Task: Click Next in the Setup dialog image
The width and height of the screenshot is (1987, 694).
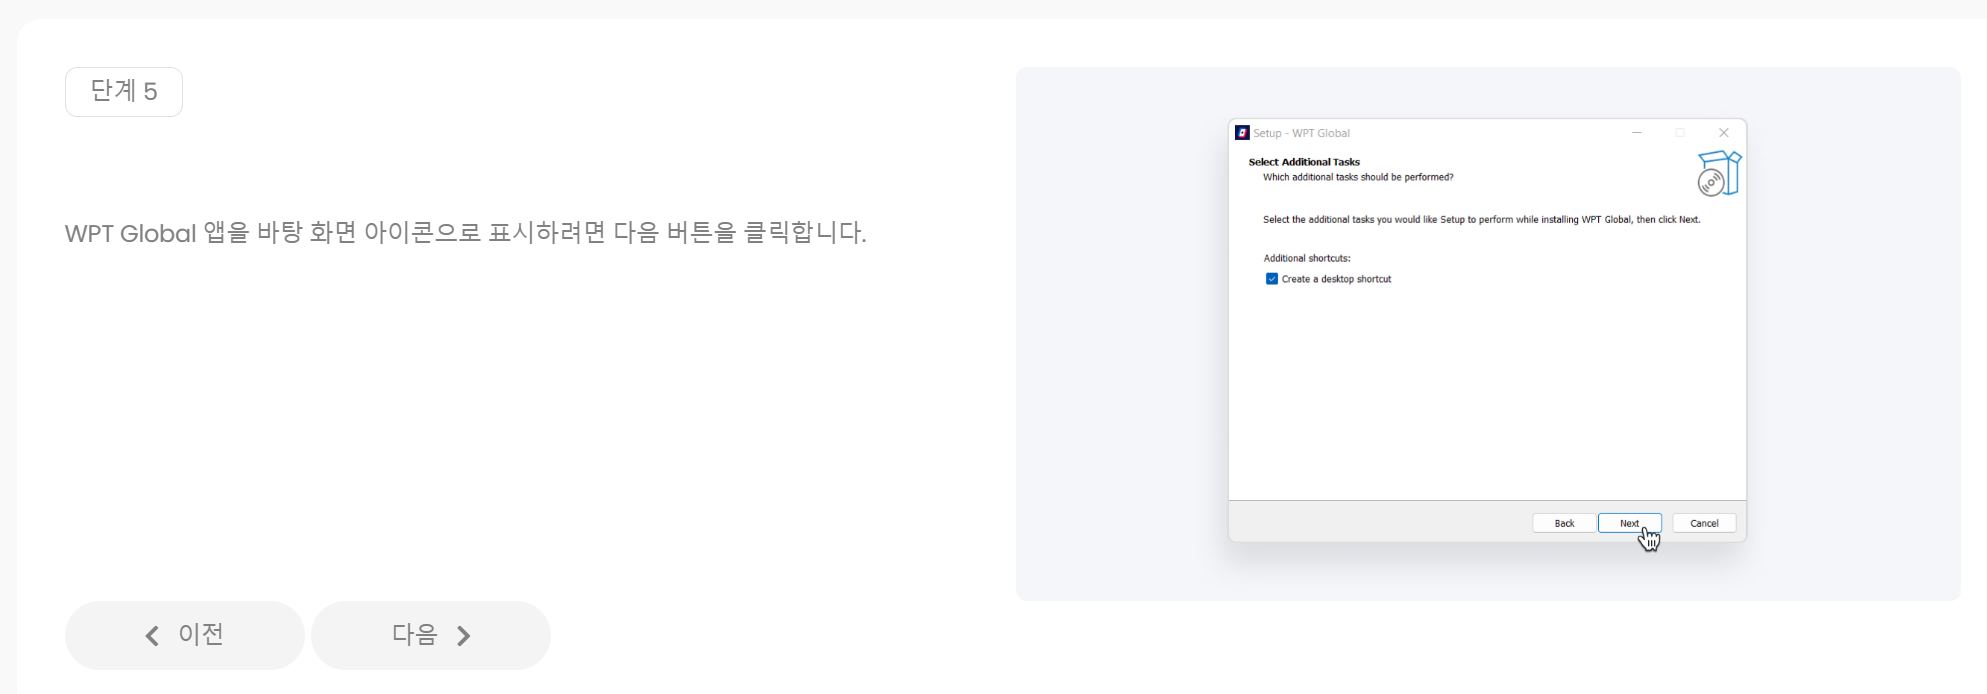Action: pos(1629,523)
